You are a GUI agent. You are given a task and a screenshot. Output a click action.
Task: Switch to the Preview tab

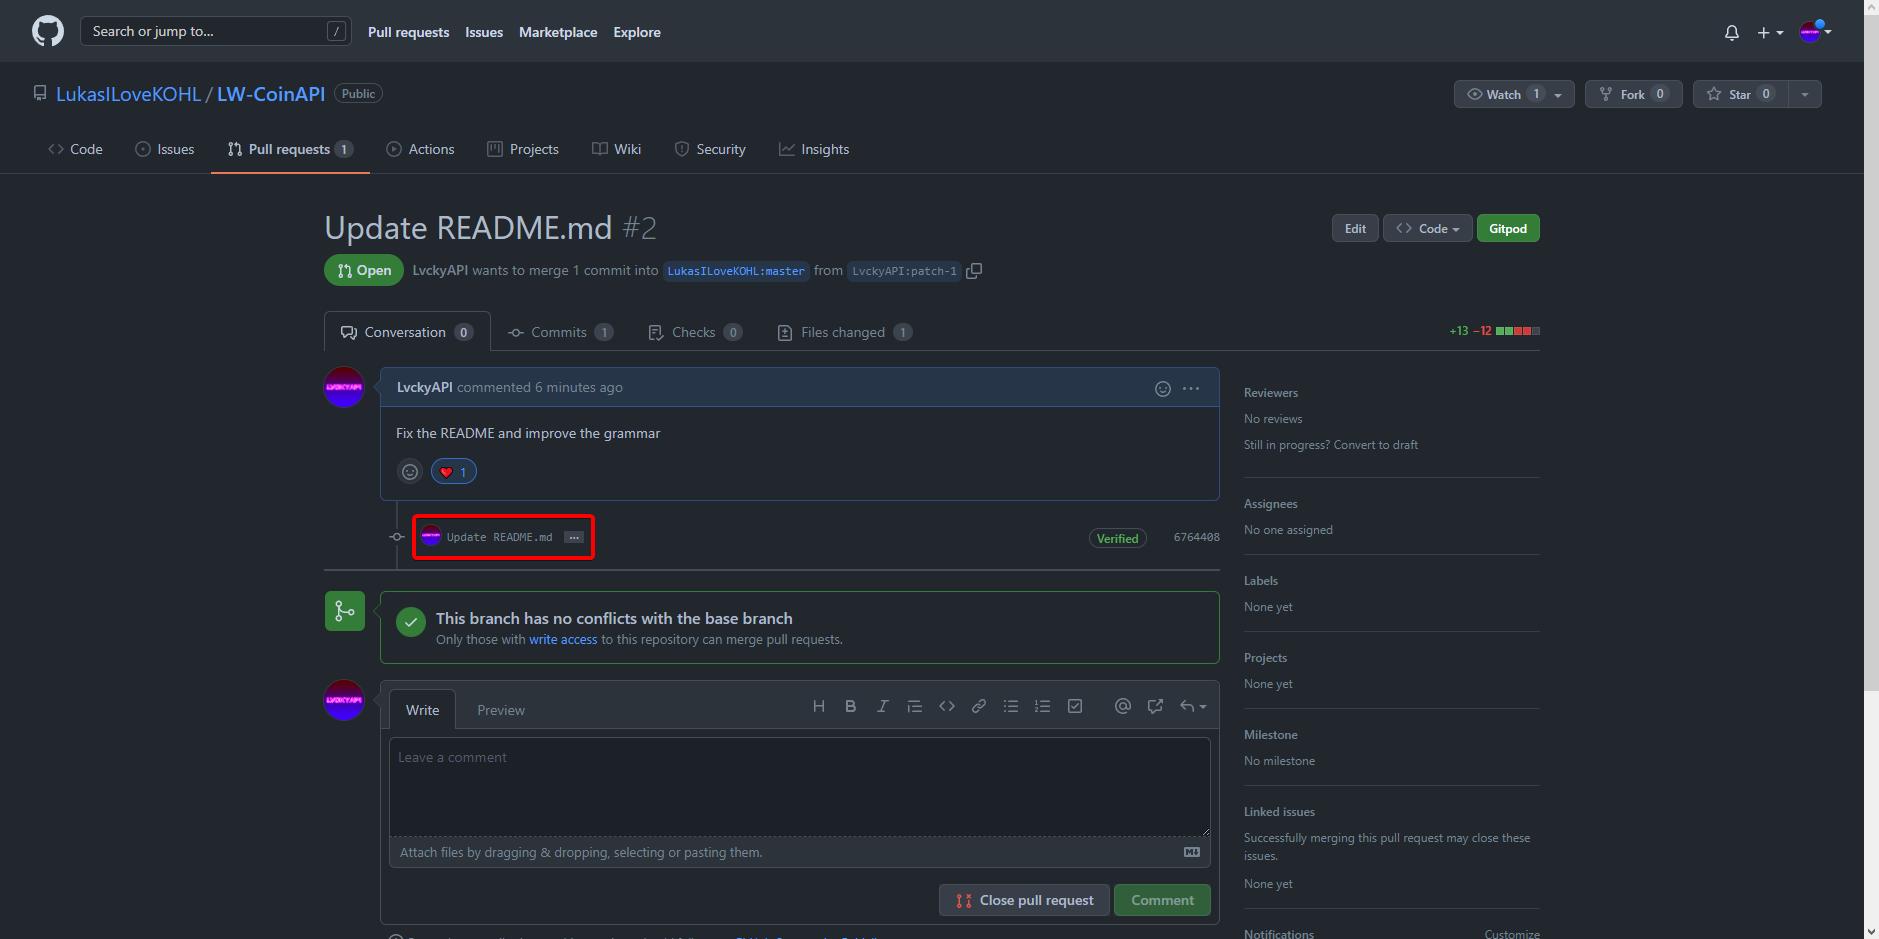[x=500, y=710]
